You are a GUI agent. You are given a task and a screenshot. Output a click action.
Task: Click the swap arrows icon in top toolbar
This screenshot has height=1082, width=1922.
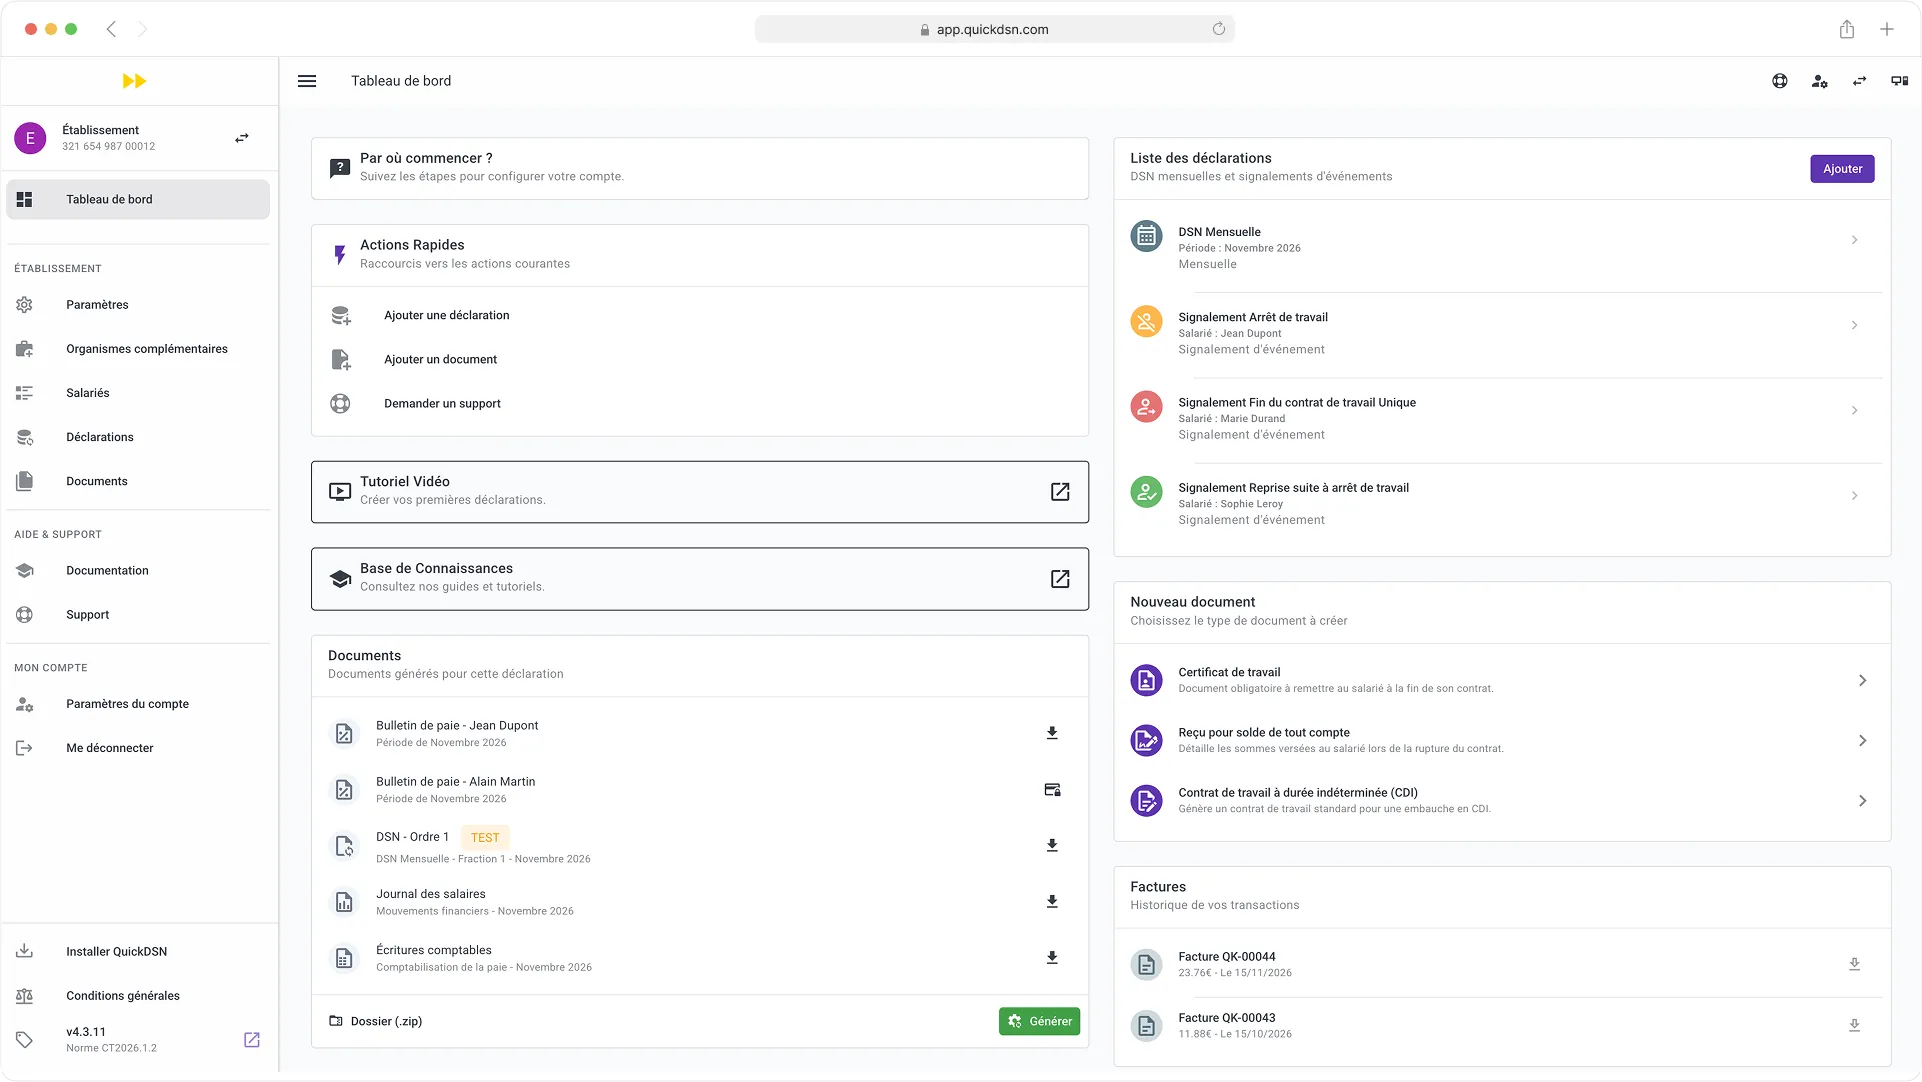pos(1859,81)
